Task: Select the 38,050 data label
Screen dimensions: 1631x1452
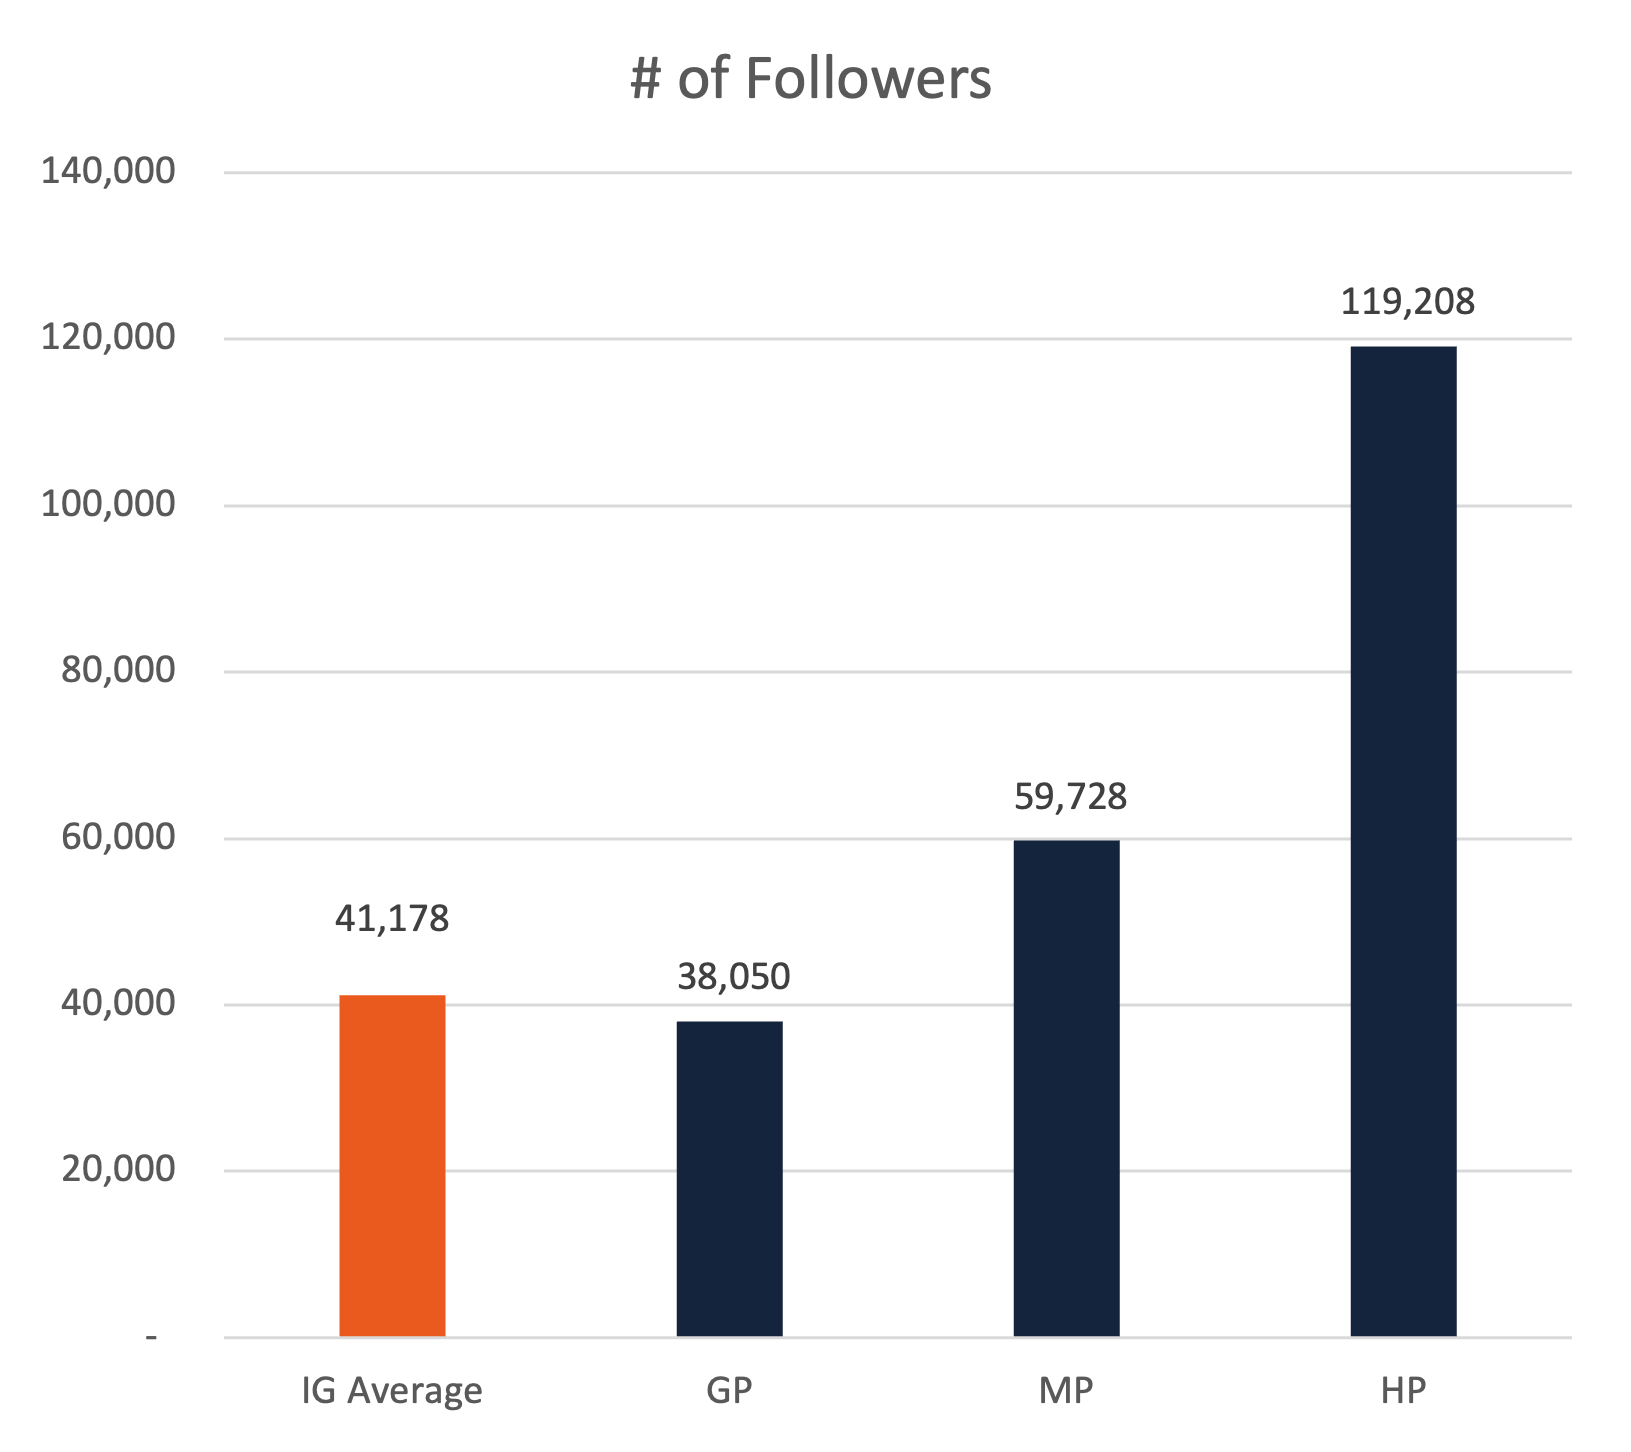Action: (734, 976)
